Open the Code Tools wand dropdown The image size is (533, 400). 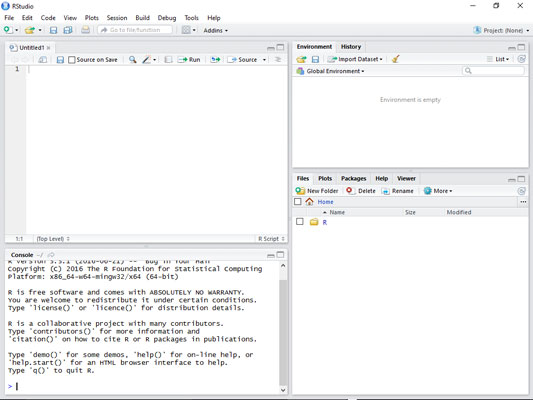coord(149,60)
